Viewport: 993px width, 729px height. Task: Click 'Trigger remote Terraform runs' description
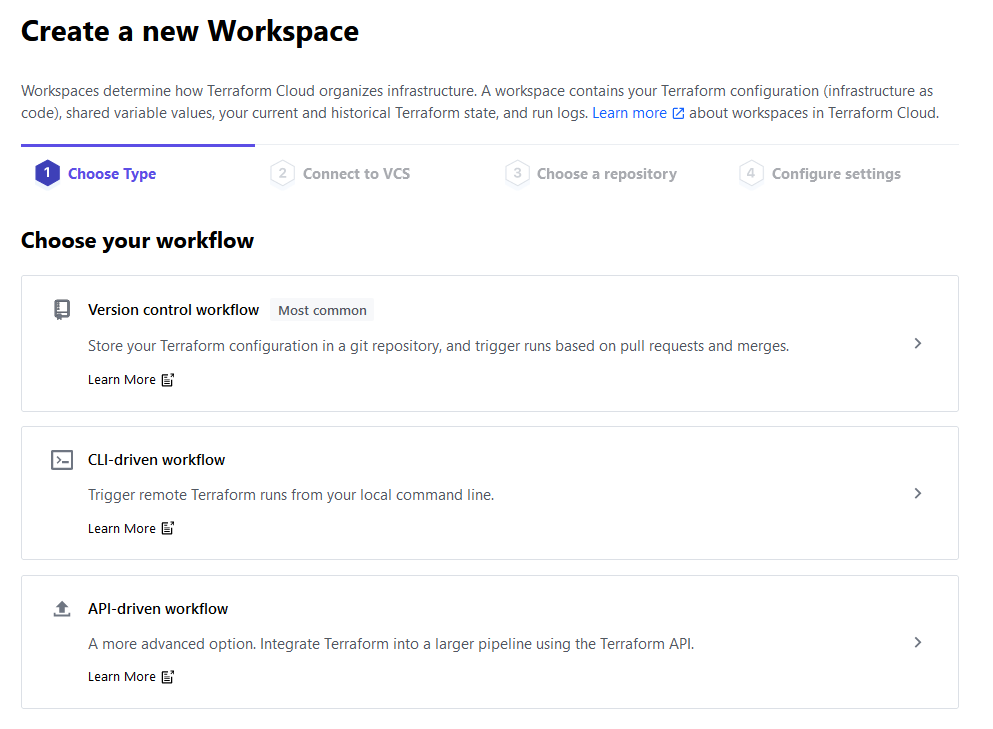coord(291,495)
